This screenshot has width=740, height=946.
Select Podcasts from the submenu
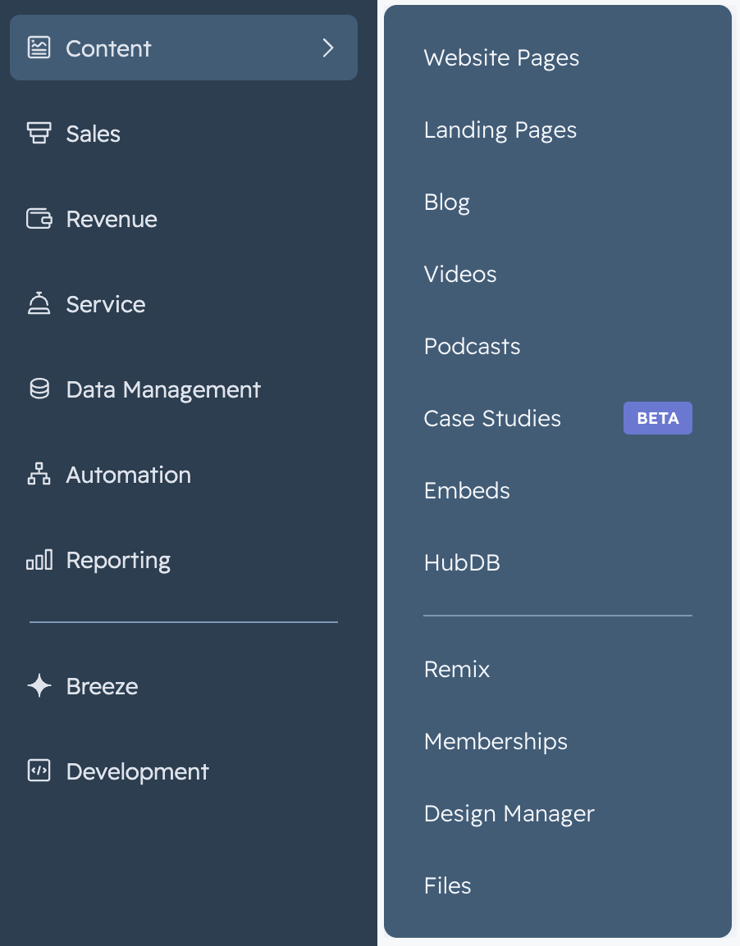click(472, 346)
